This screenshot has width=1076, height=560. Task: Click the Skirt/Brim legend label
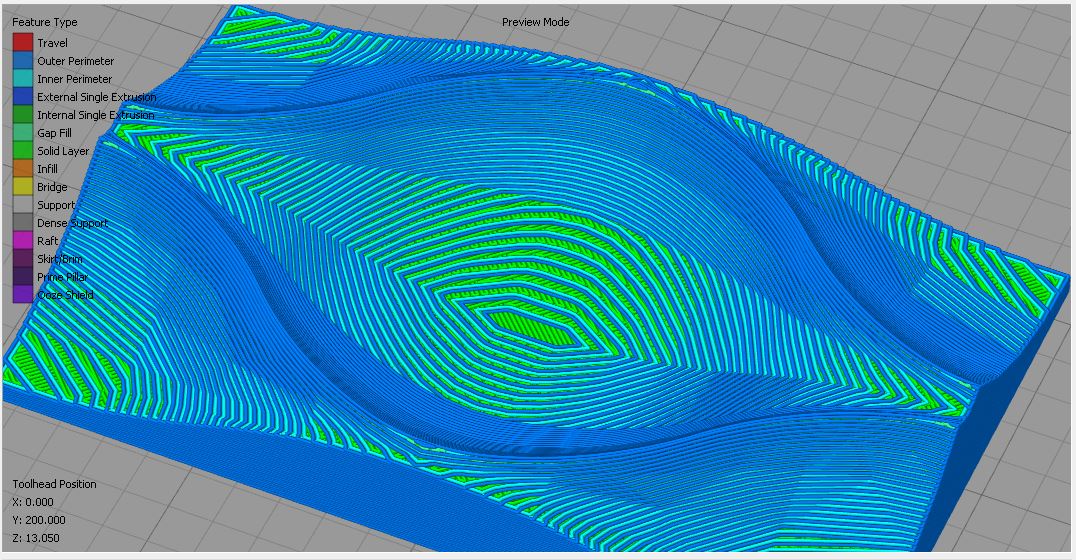(60, 259)
